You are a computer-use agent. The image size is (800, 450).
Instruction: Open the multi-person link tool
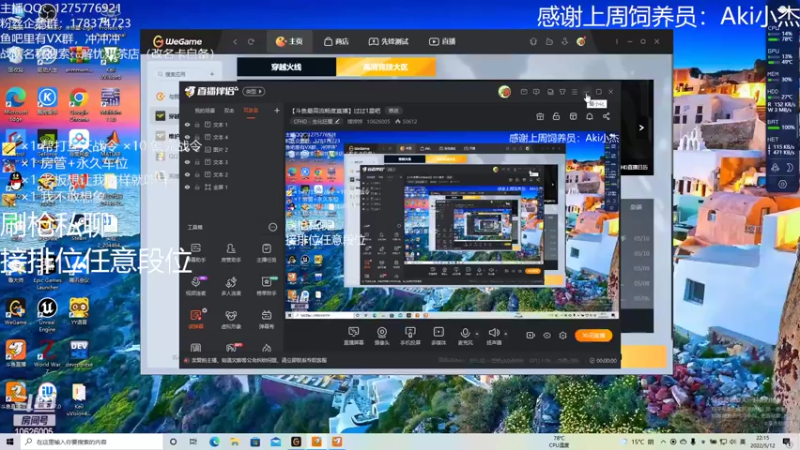click(231, 286)
